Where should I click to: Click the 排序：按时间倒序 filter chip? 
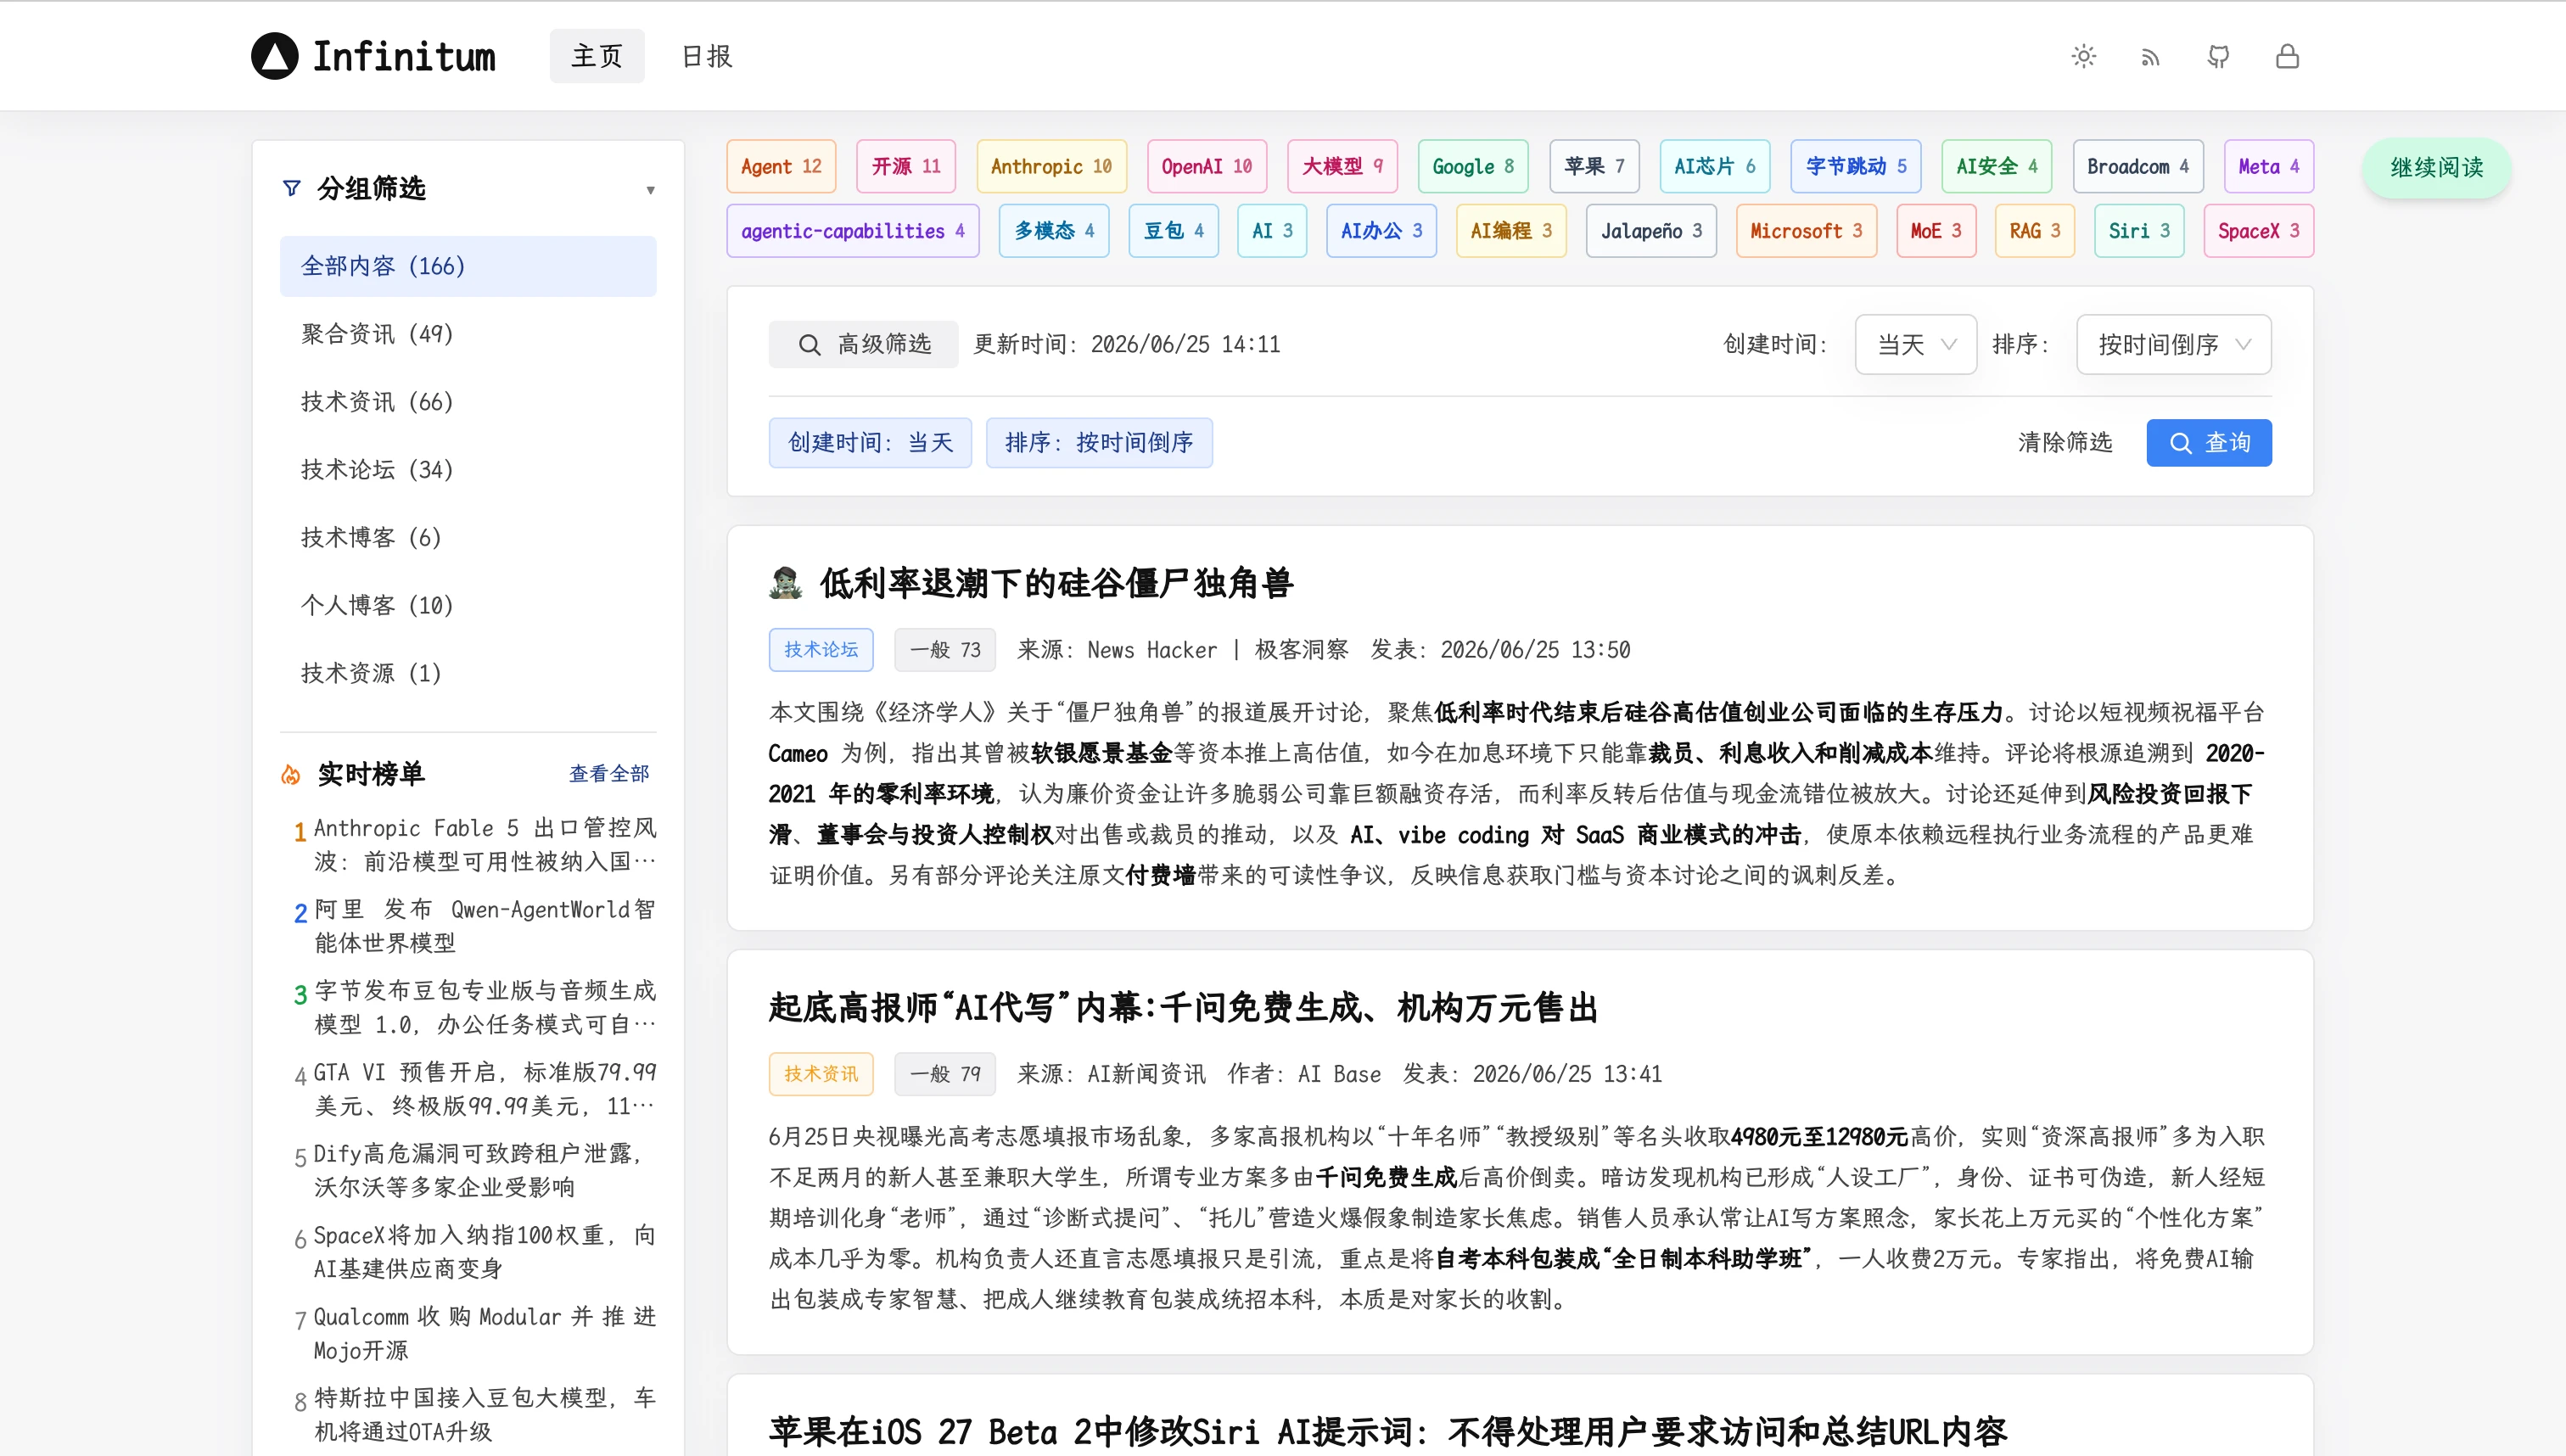(1099, 443)
